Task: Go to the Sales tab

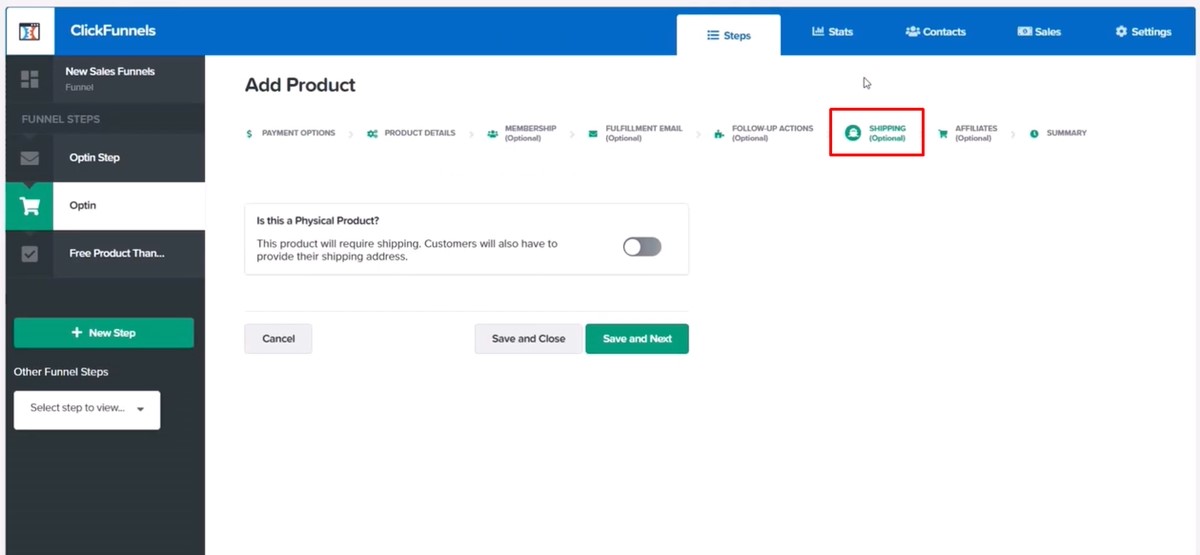Action: [x=1039, y=32]
